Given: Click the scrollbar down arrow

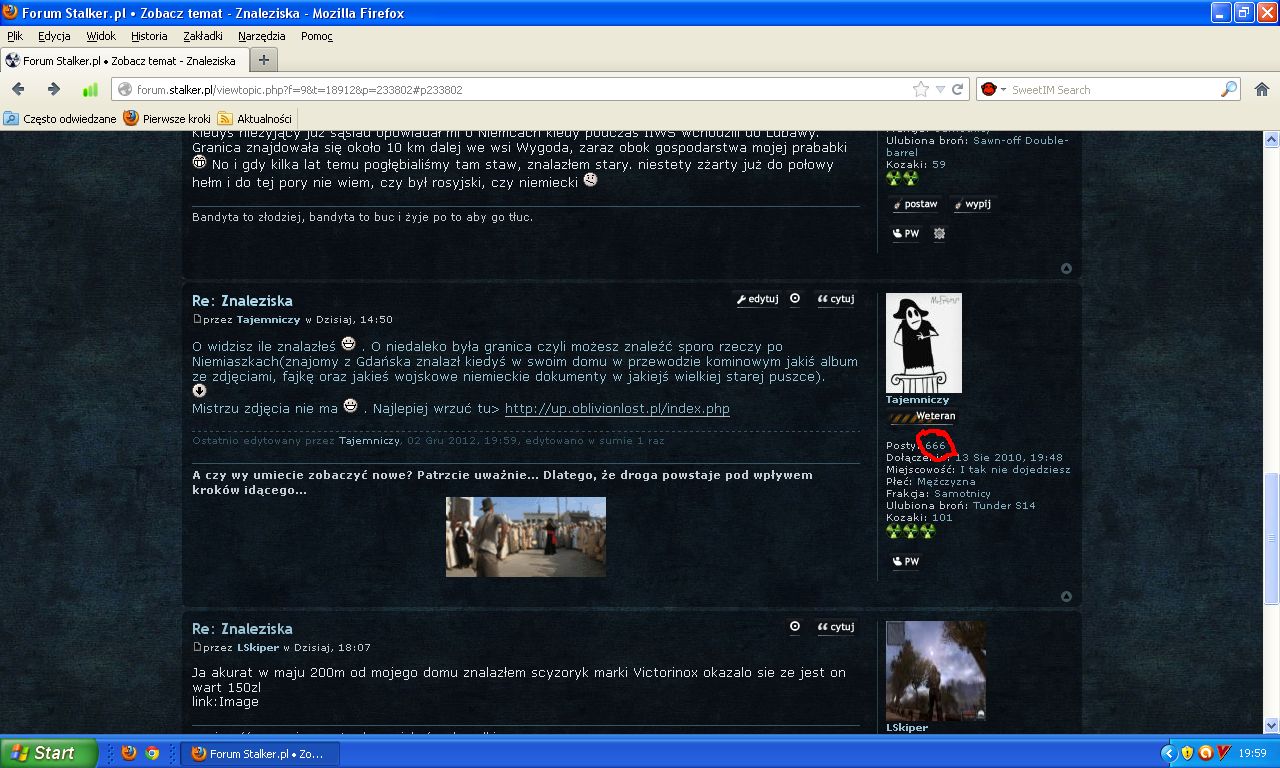Looking at the screenshot, I should click(x=1272, y=727).
